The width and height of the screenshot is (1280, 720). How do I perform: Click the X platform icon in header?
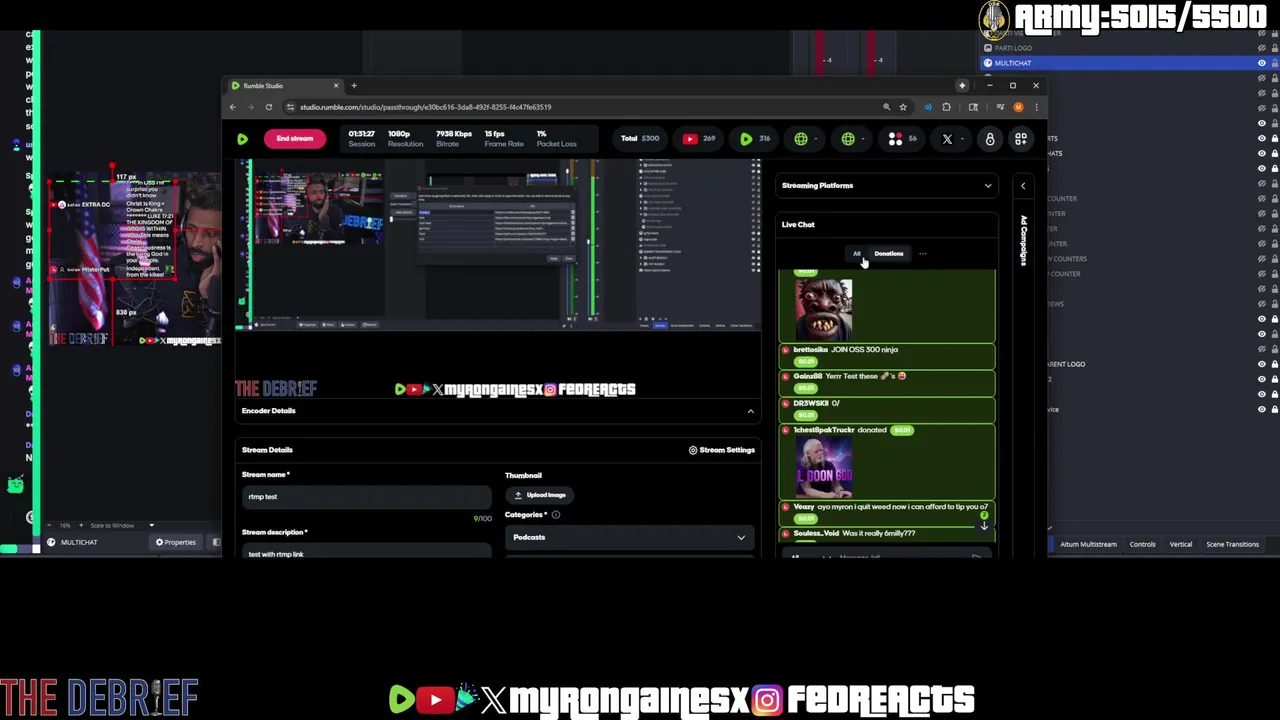pyautogui.click(x=947, y=139)
